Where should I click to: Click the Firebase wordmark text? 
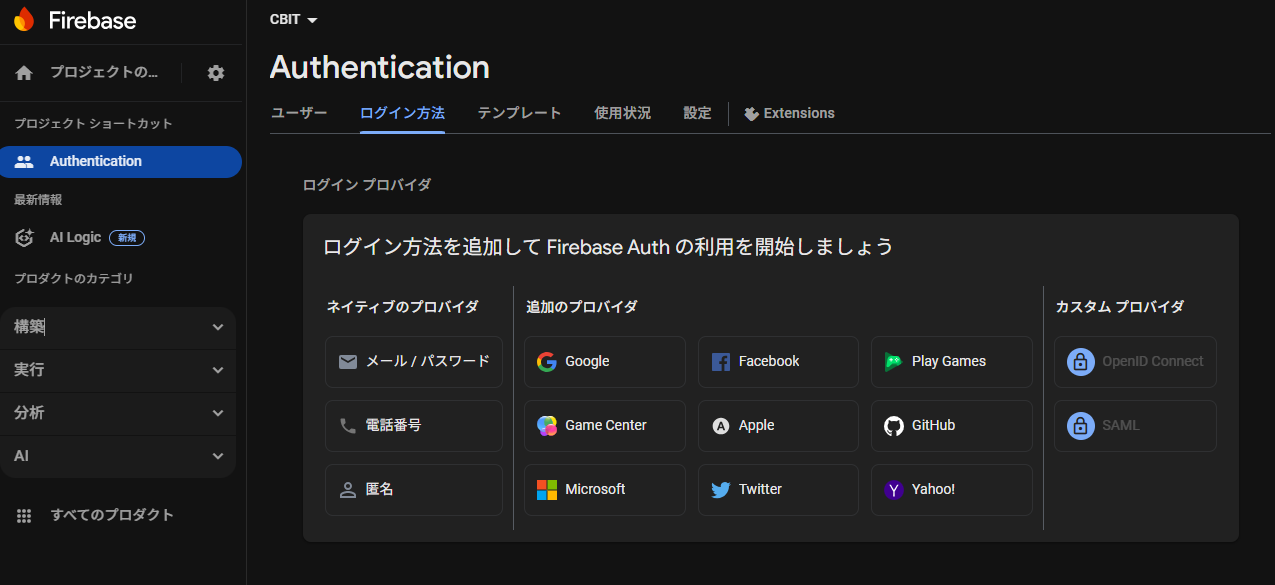point(92,21)
